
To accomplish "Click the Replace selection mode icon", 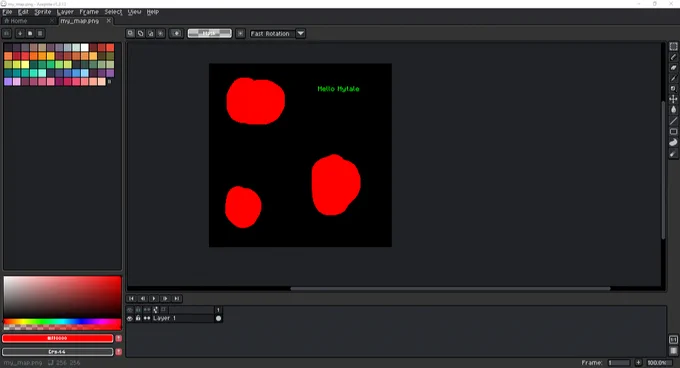I will tap(131, 33).
